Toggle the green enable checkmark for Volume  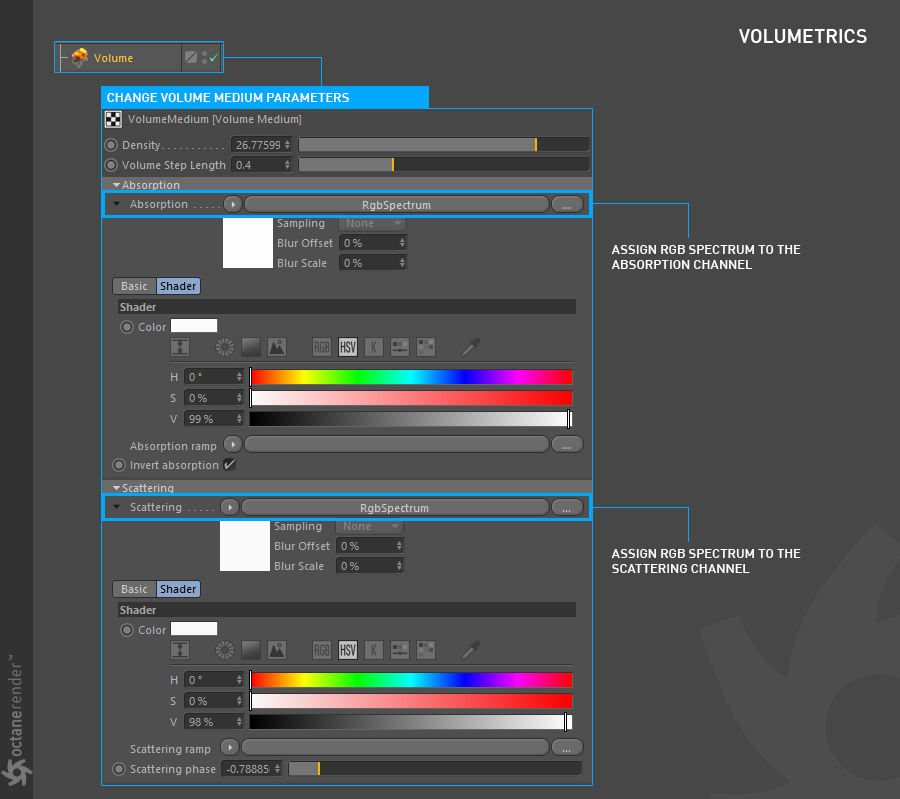coord(214,58)
